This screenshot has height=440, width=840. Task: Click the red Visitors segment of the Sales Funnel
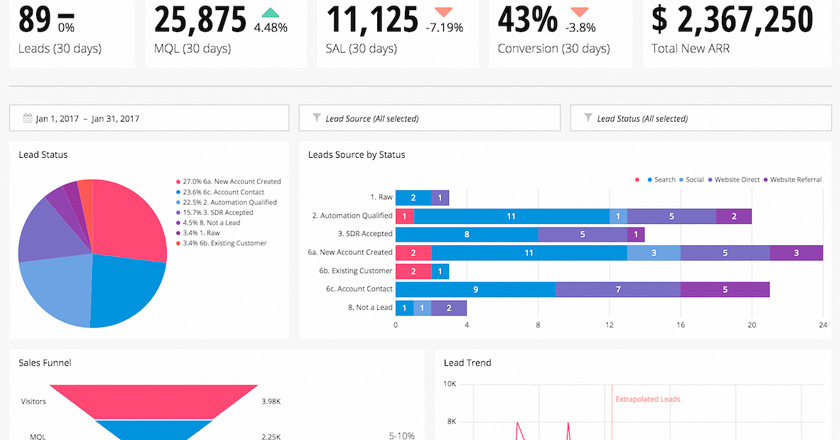pyautogui.click(x=154, y=401)
